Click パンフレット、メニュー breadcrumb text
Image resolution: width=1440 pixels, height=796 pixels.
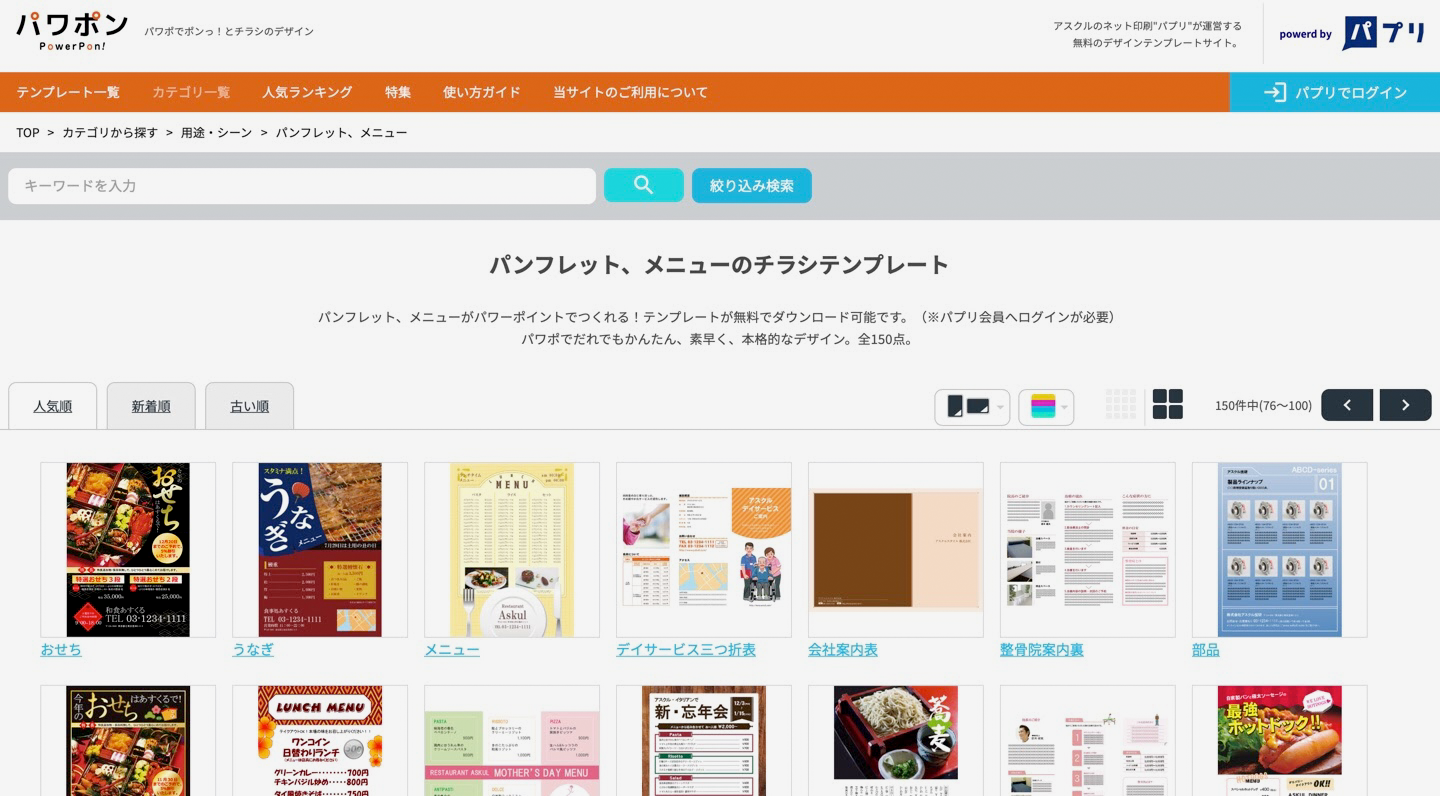click(x=341, y=132)
